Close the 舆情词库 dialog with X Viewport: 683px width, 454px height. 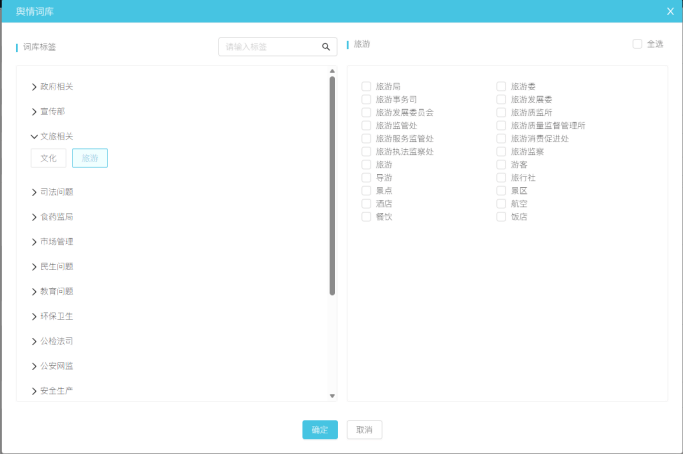click(x=670, y=11)
